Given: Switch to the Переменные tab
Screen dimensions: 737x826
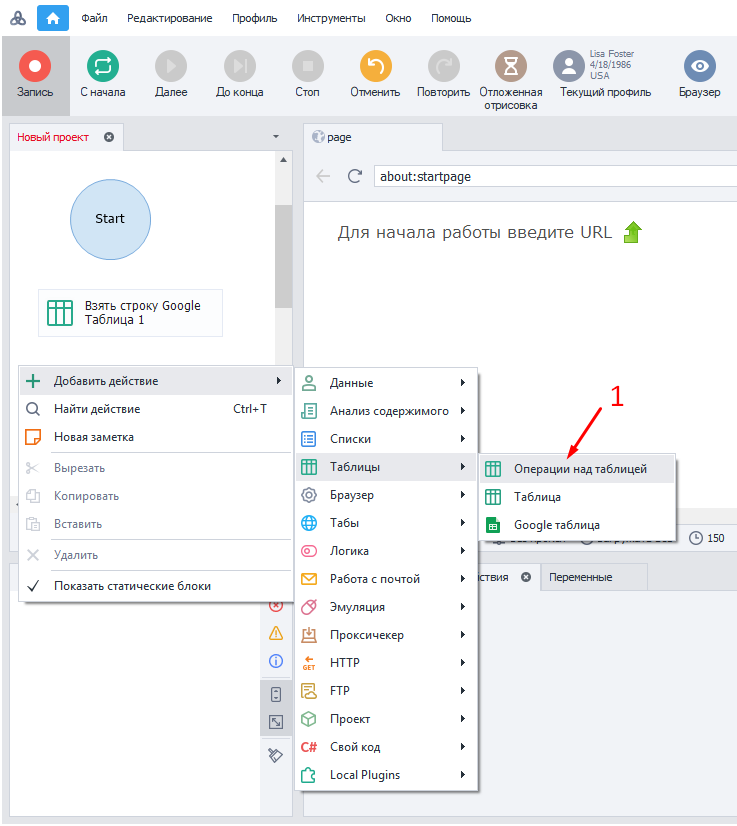Looking at the screenshot, I should click(x=580, y=577).
